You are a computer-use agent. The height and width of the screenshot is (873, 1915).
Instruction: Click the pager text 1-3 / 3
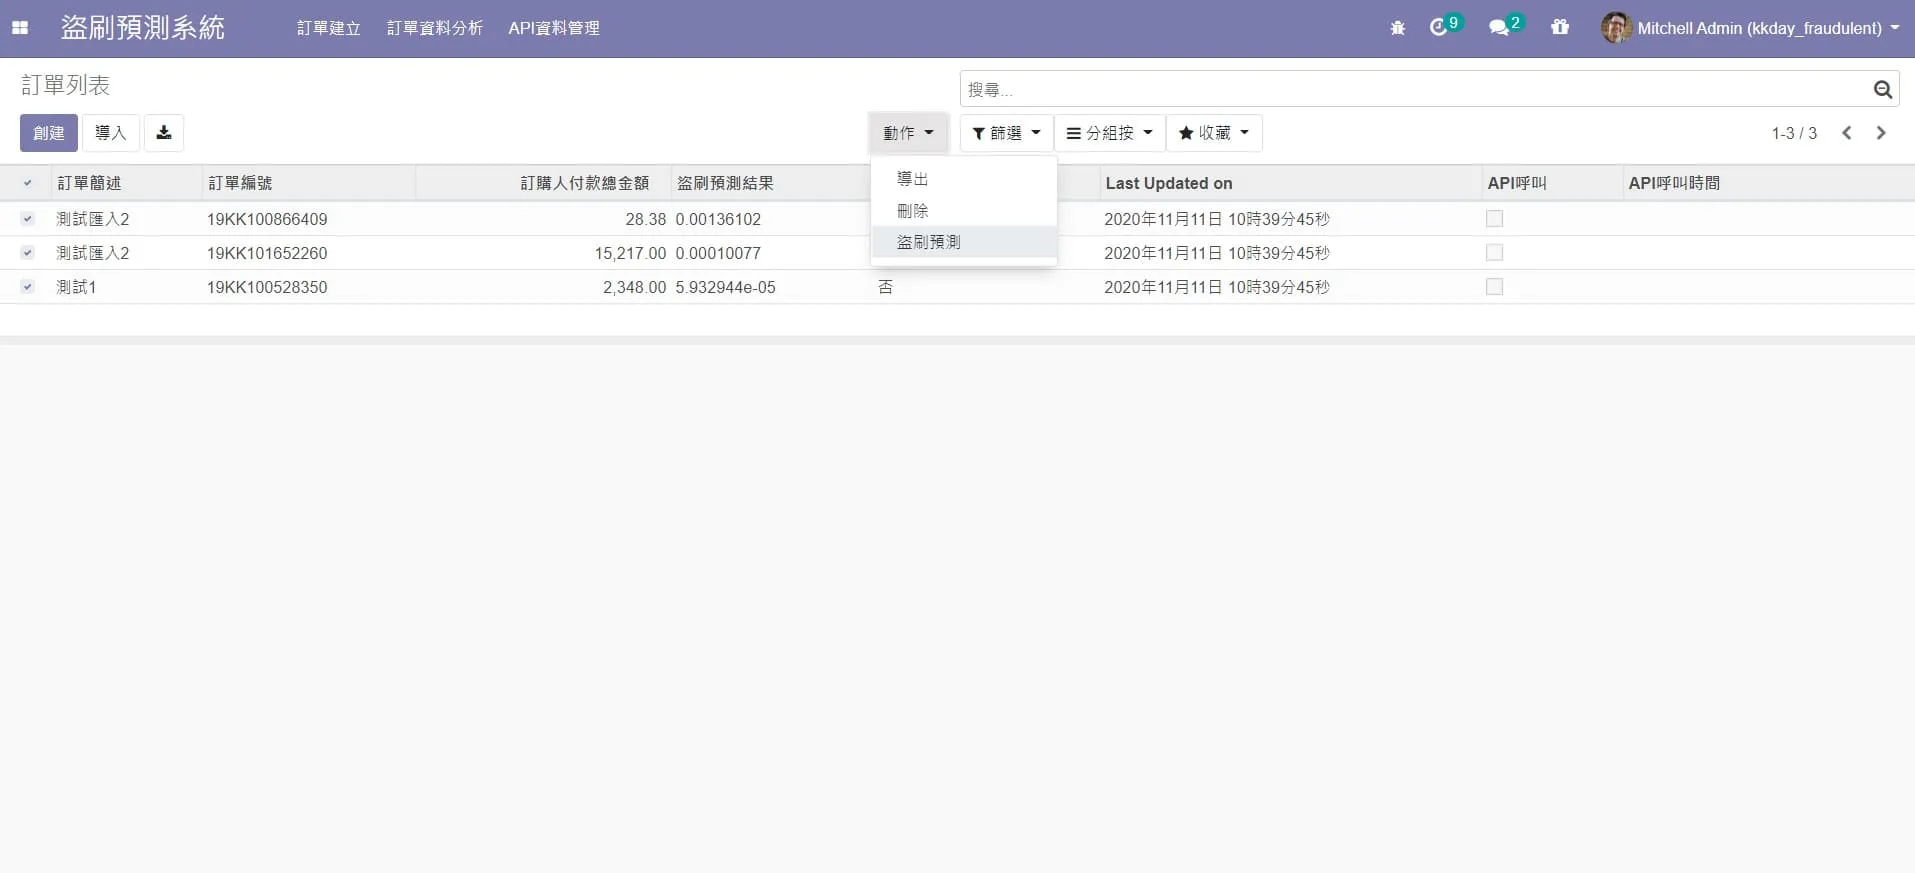tap(1794, 133)
